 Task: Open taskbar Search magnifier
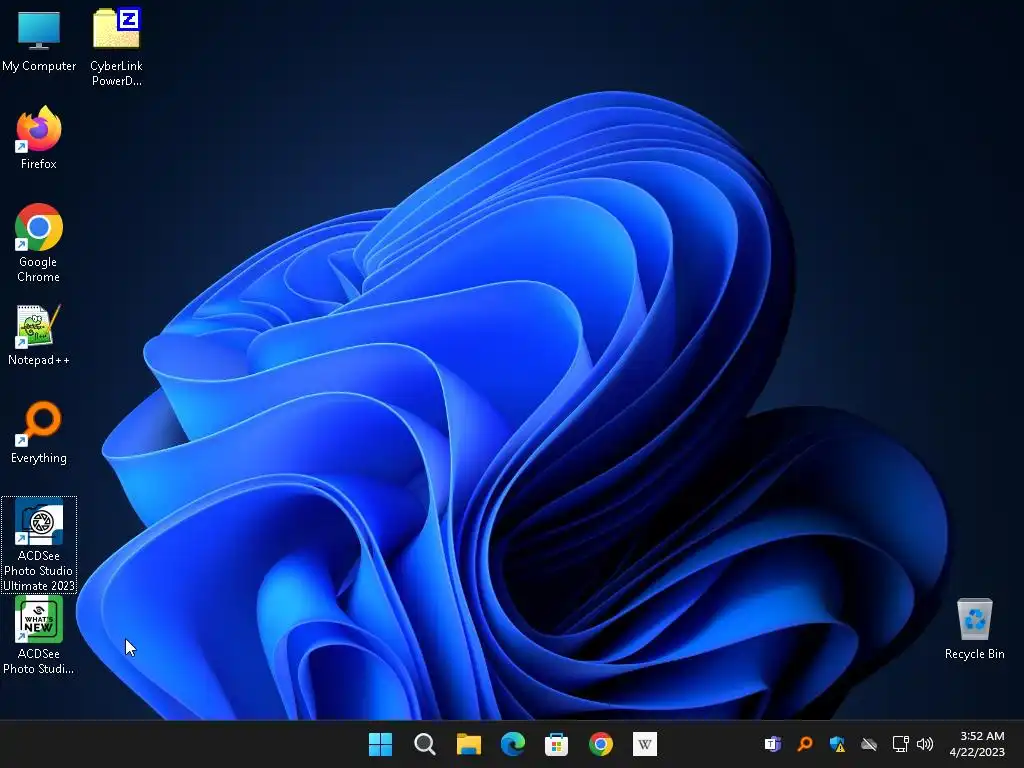pyautogui.click(x=424, y=744)
